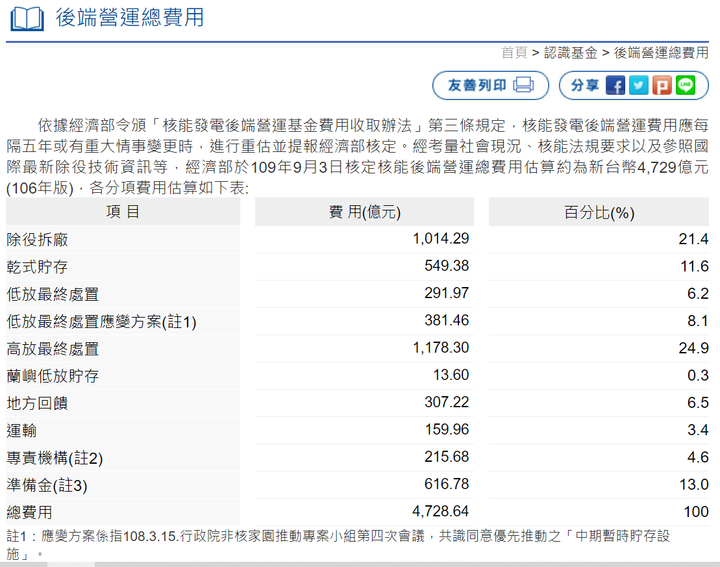Click the printer icon in 友善列印 button

point(523,85)
